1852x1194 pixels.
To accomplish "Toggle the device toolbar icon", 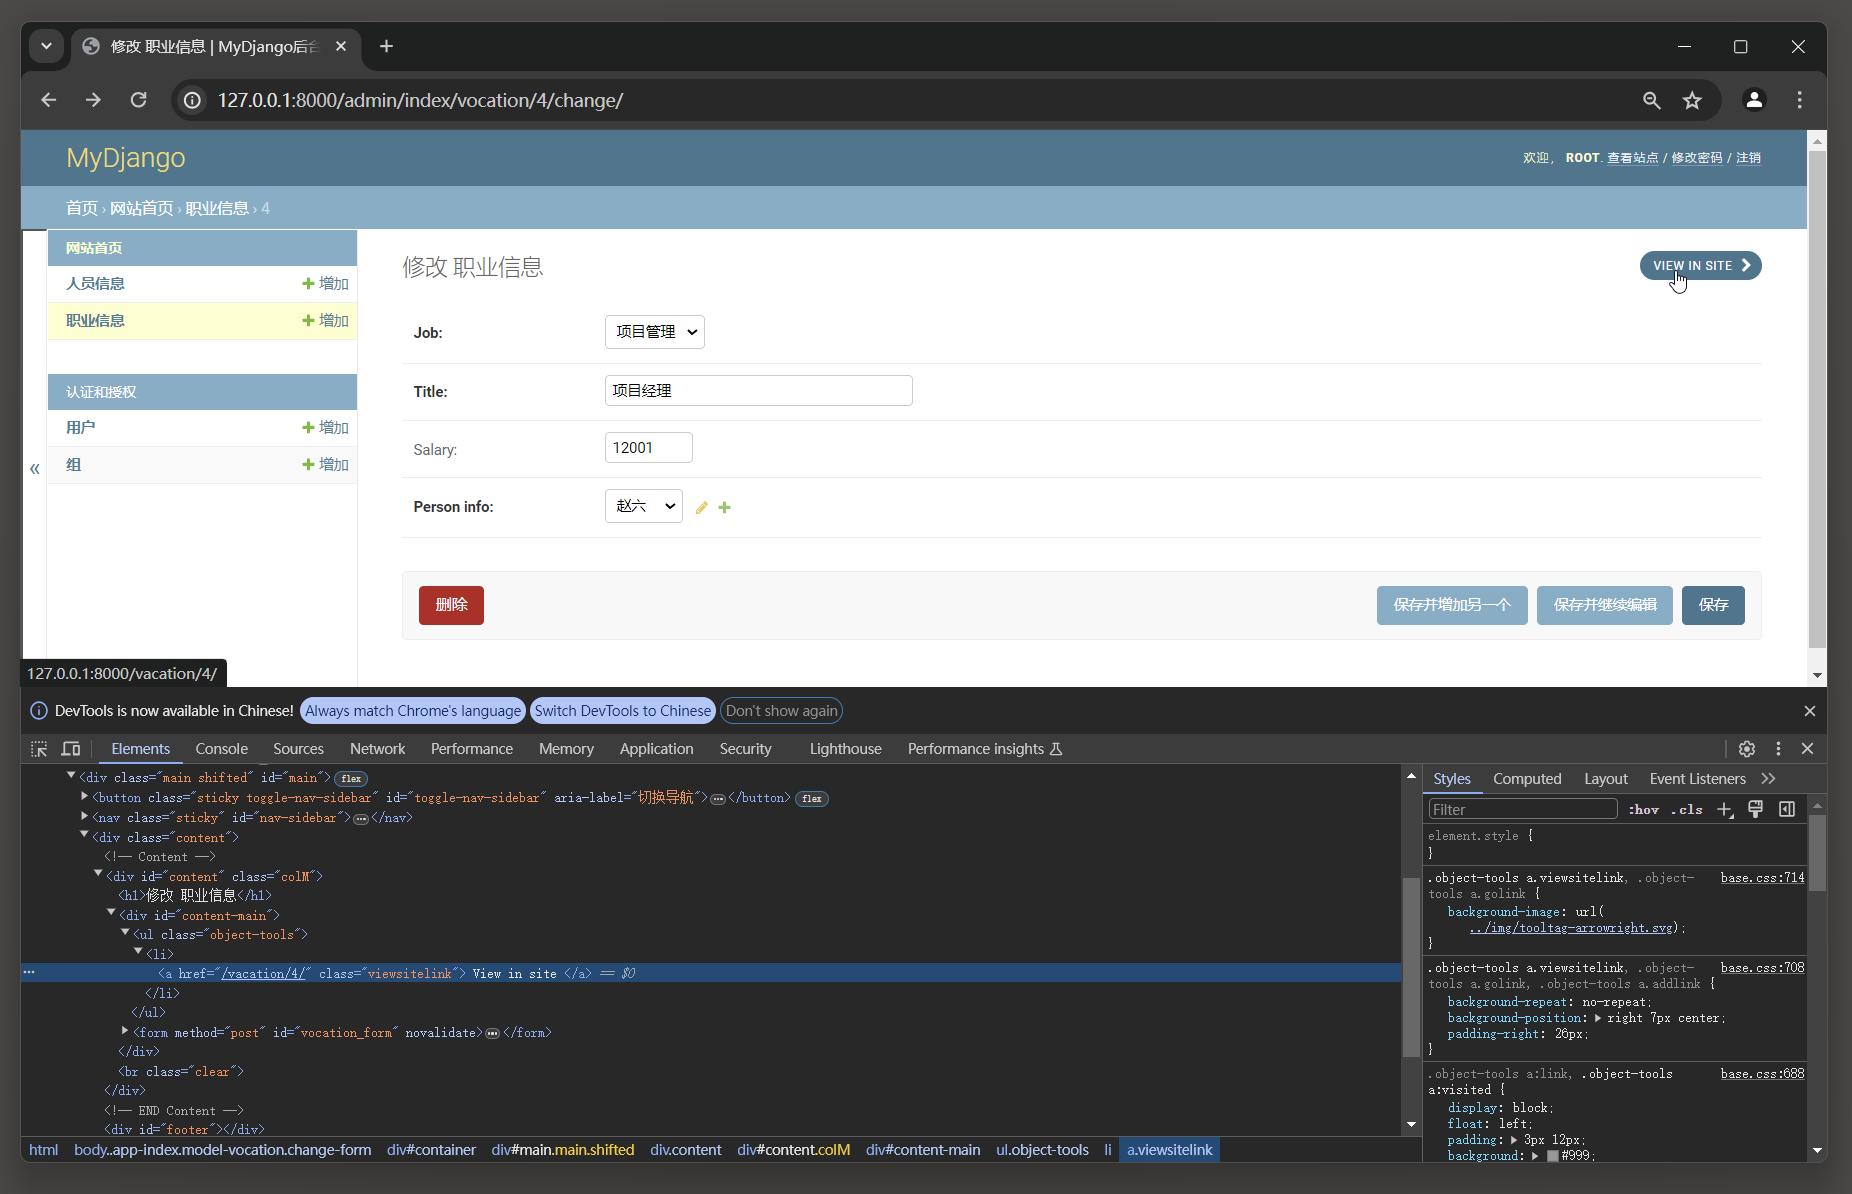I will tap(71, 749).
